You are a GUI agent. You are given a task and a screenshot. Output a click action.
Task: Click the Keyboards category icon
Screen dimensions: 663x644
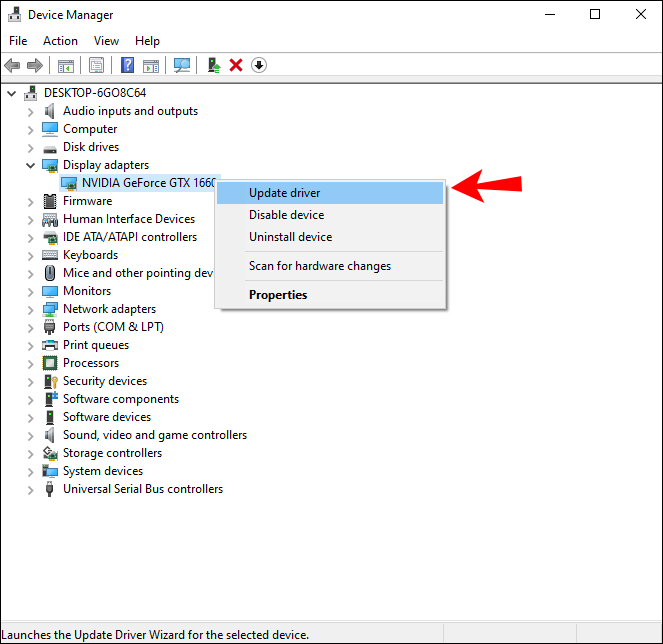[x=50, y=255]
